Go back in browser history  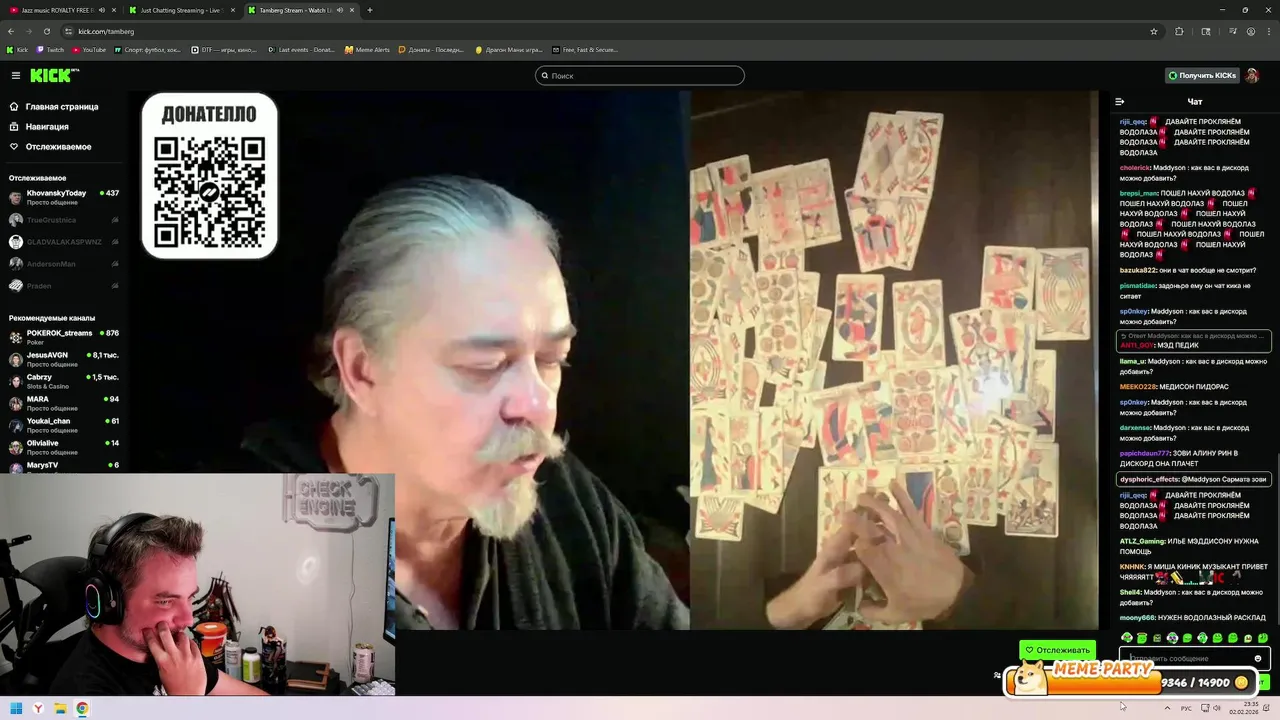click(x=11, y=31)
